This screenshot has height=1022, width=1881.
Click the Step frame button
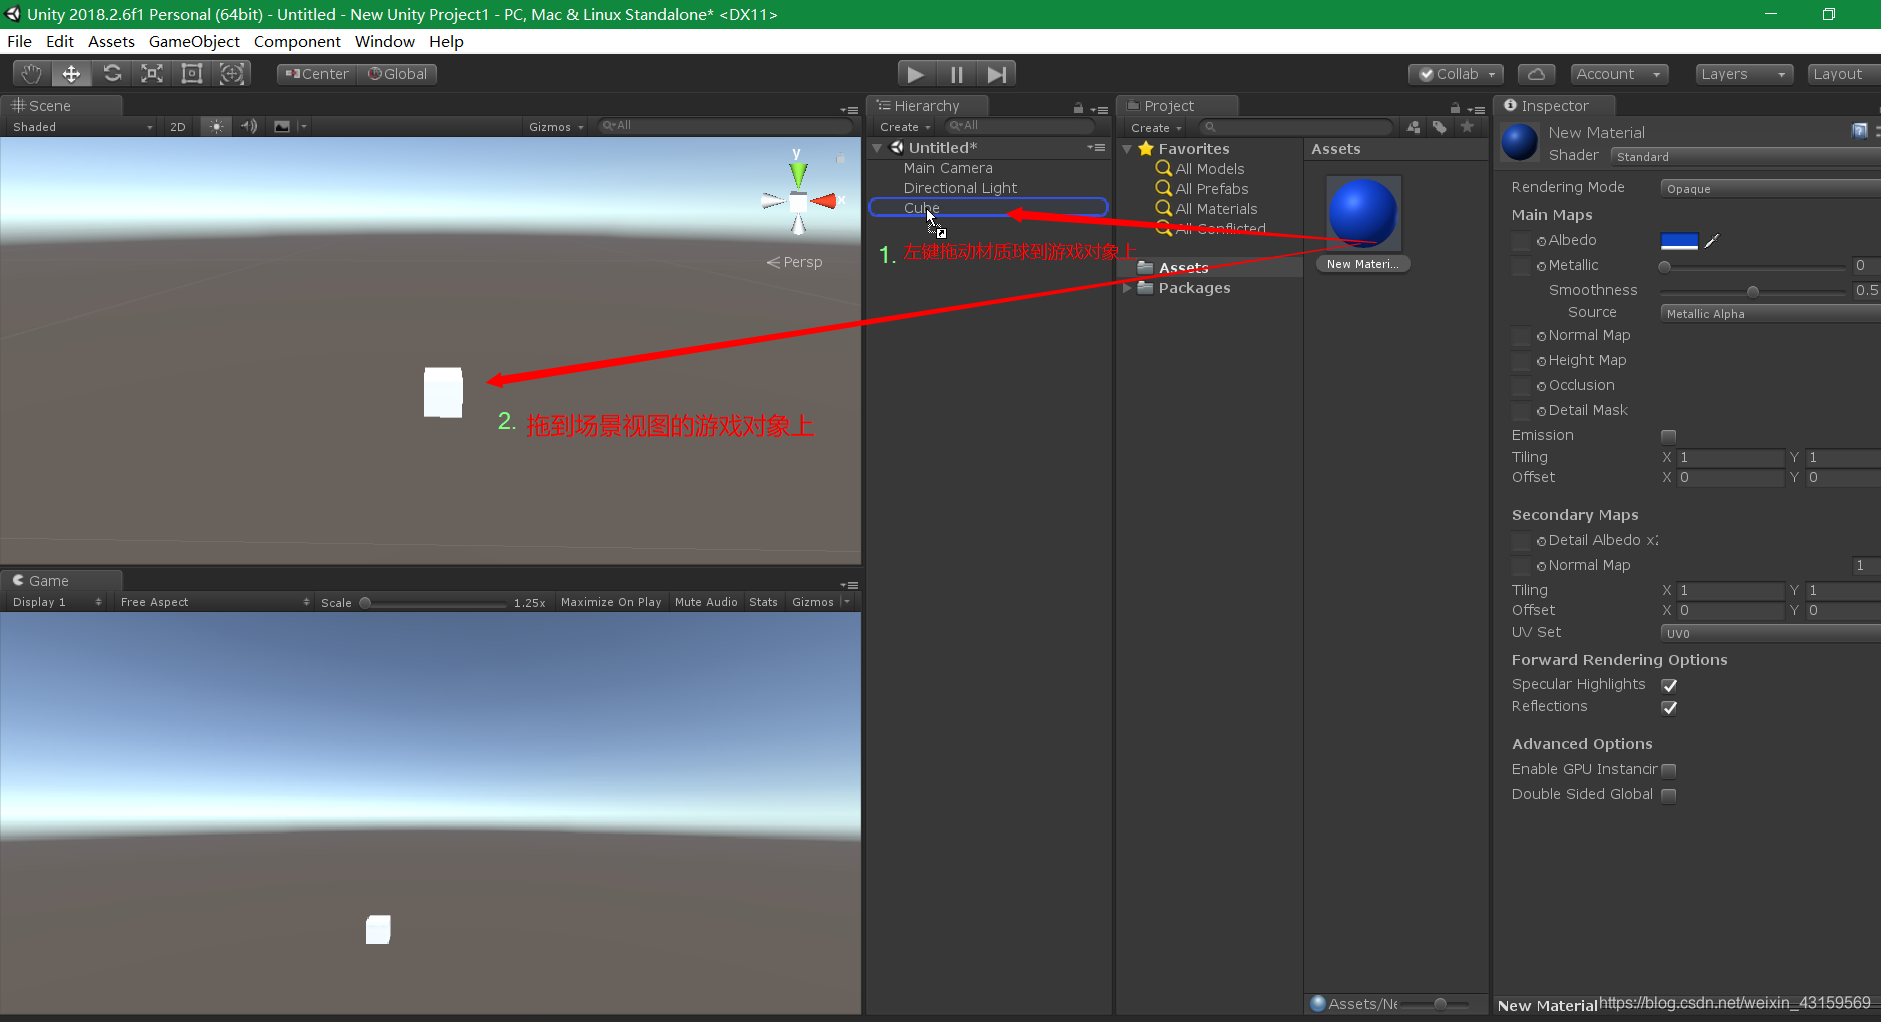click(996, 74)
